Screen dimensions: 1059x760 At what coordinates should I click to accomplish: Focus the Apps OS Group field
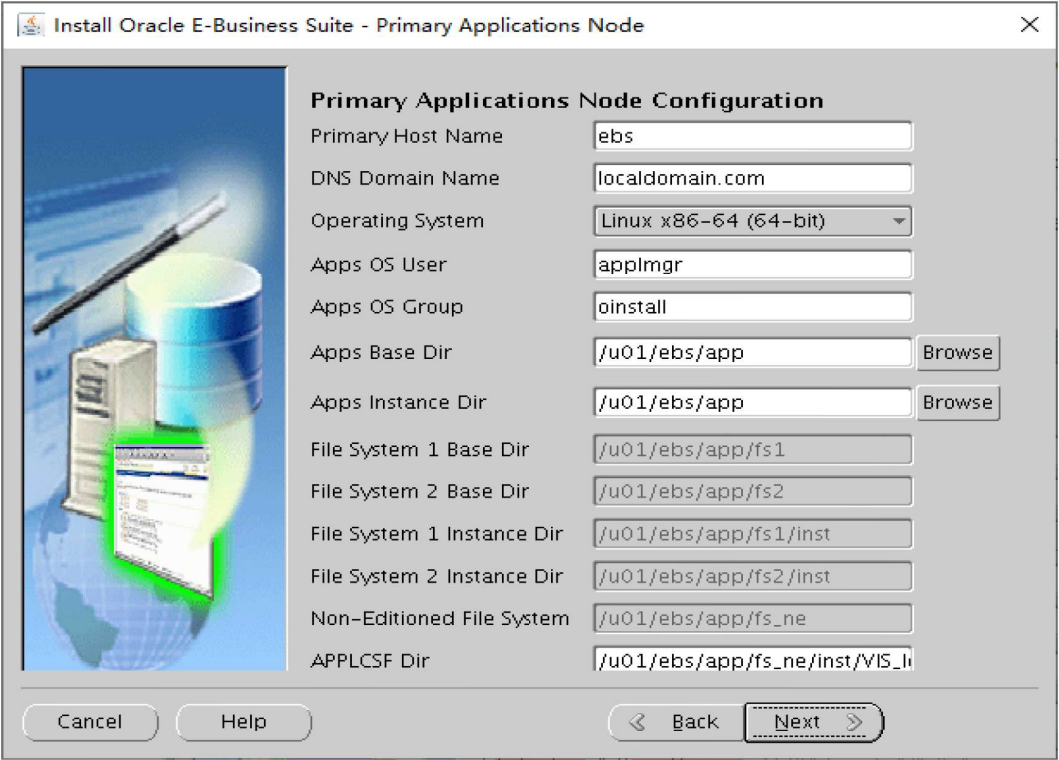[753, 307]
